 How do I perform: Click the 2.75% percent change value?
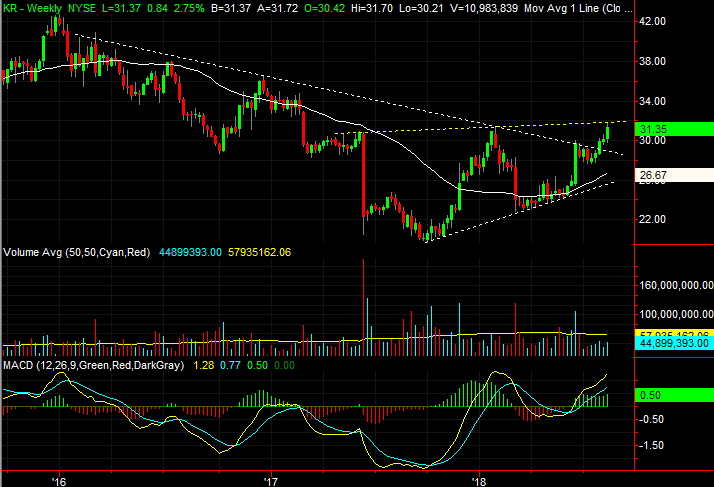coord(189,8)
